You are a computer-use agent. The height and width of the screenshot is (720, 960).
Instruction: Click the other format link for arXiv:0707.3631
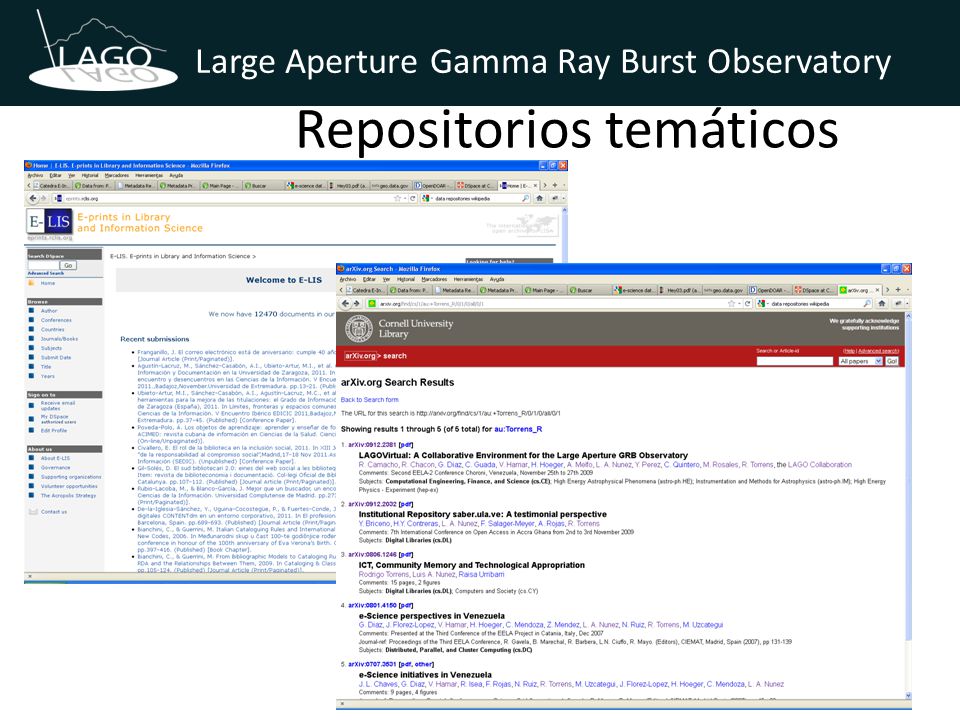(424, 664)
